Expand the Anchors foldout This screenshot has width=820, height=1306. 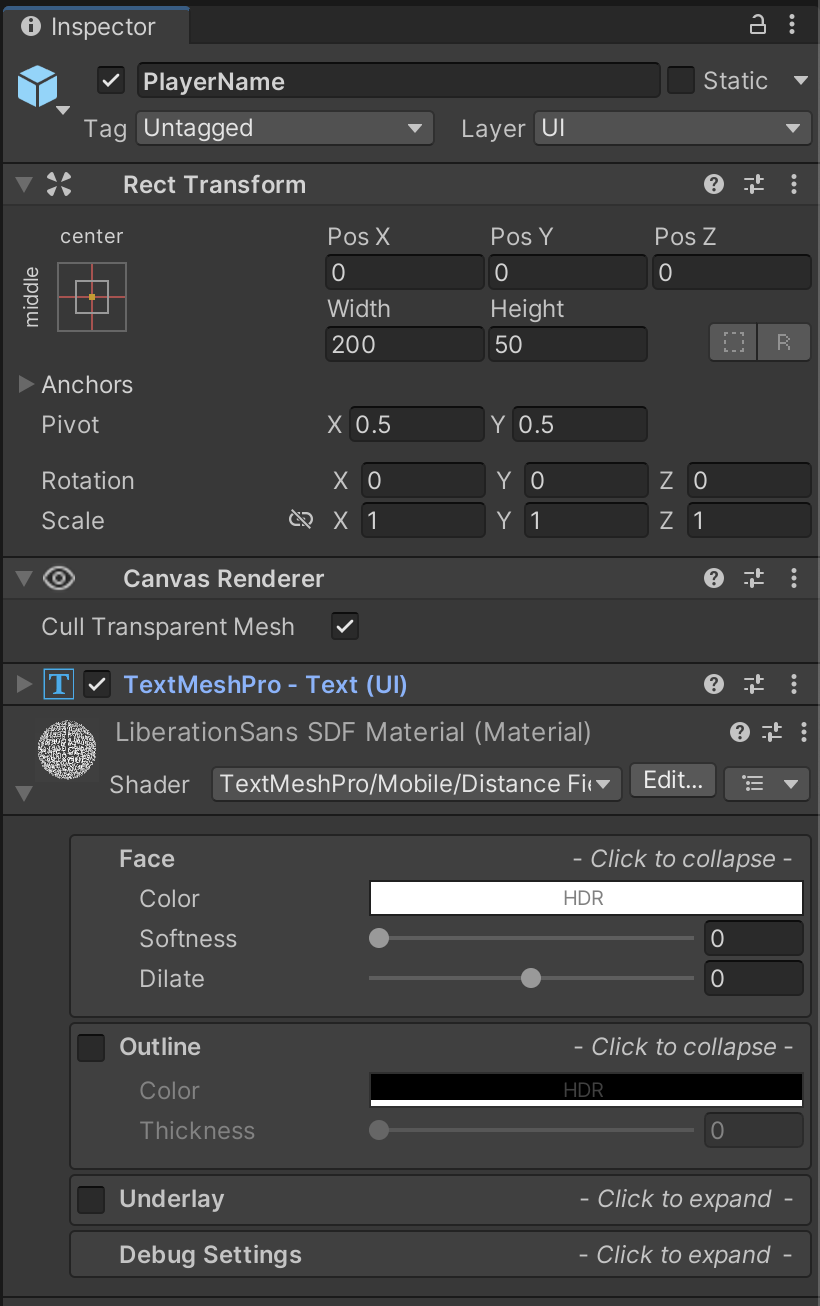pos(26,385)
